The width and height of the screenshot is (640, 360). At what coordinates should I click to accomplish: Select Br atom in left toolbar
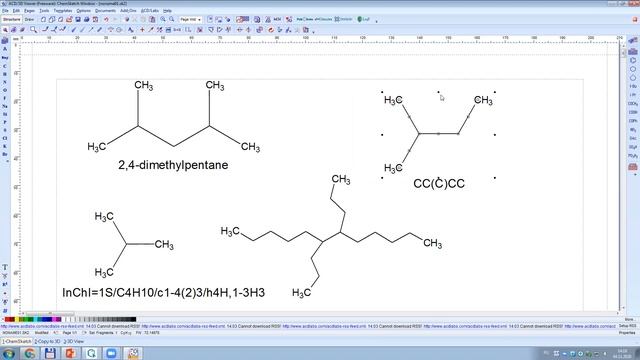click(x=5, y=154)
